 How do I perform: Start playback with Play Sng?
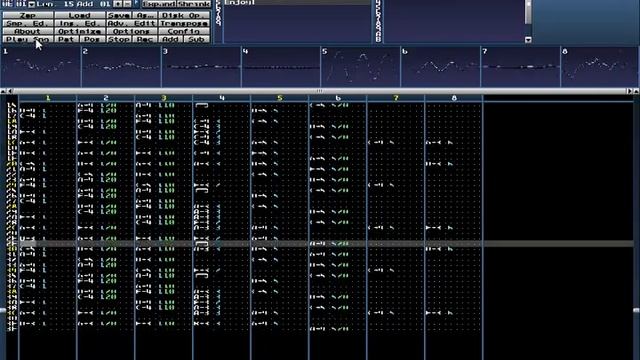(28, 40)
